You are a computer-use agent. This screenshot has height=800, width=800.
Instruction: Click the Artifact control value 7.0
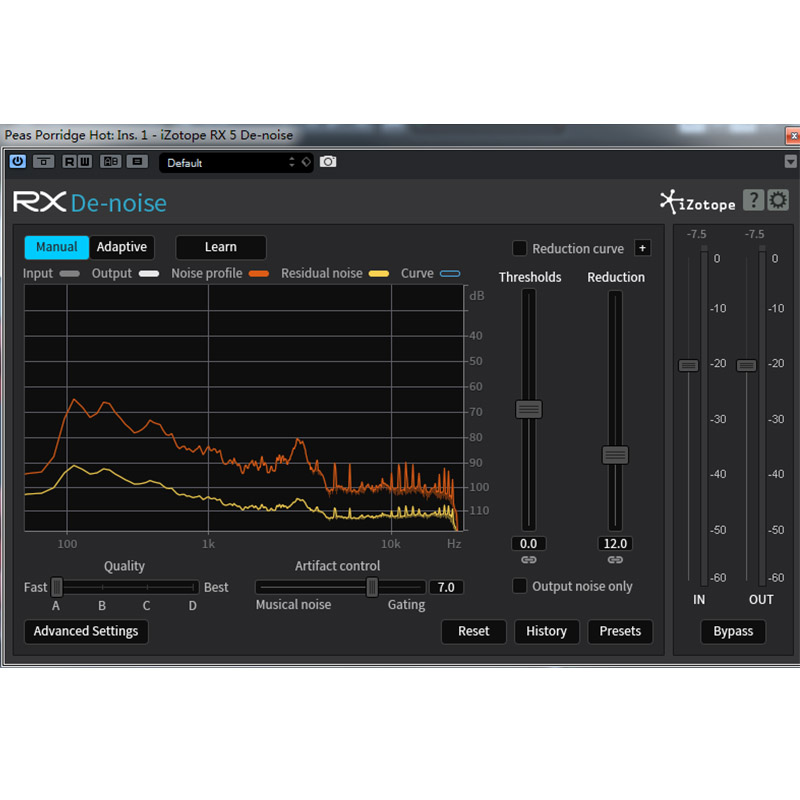point(446,587)
